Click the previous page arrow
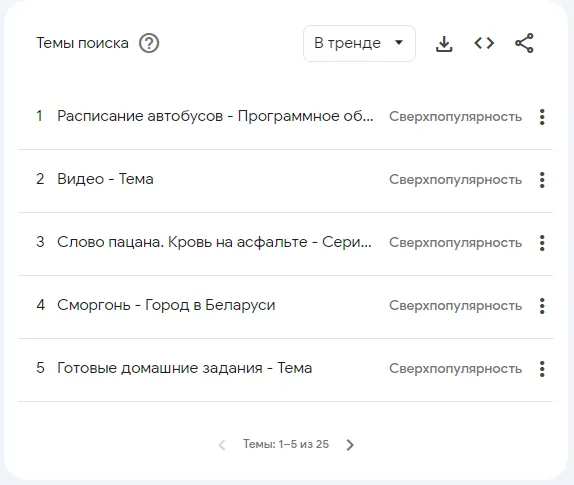 pyautogui.click(x=222, y=445)
